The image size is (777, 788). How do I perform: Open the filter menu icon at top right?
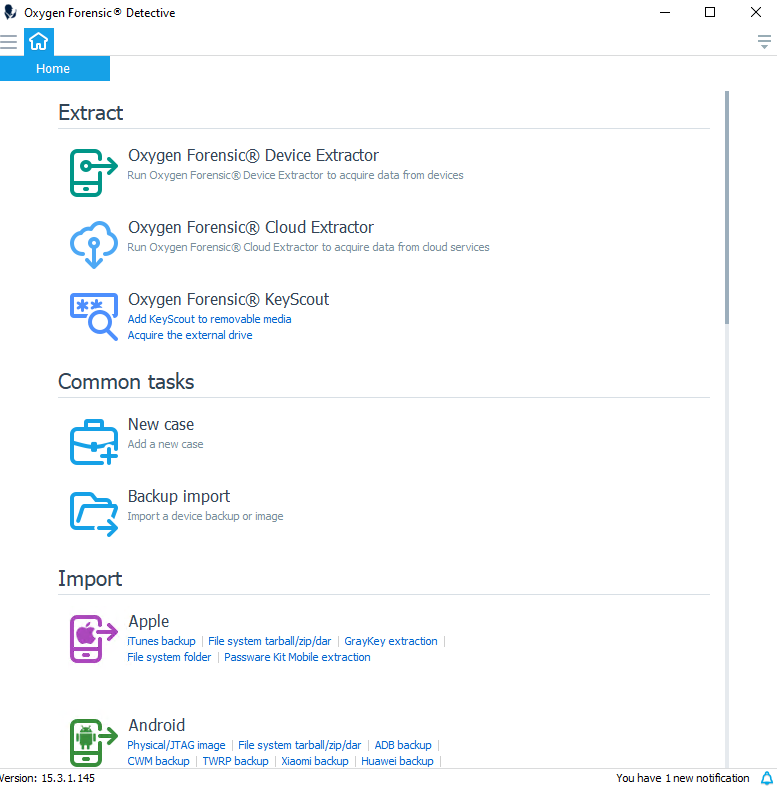pos(764,42)
